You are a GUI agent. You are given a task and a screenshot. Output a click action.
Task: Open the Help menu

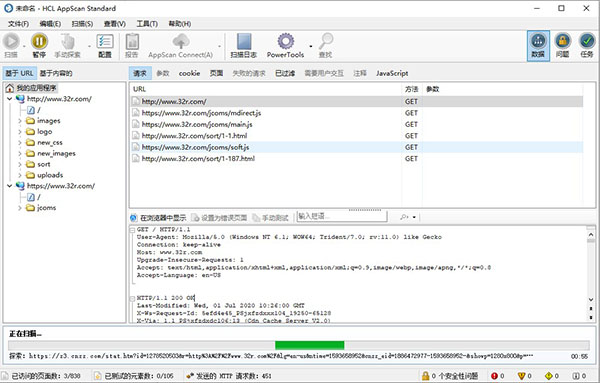coord(179,24)
